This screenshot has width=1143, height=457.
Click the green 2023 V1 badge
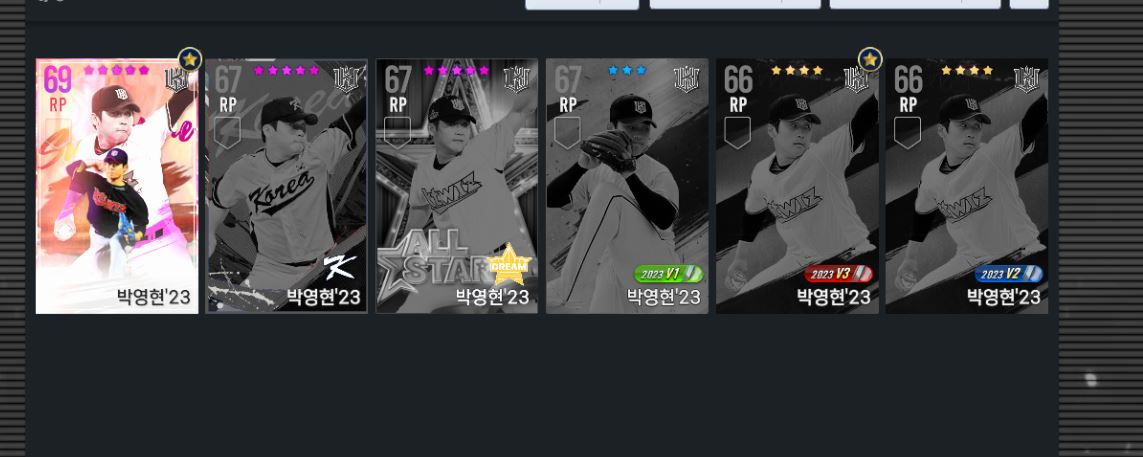[668, 274]
